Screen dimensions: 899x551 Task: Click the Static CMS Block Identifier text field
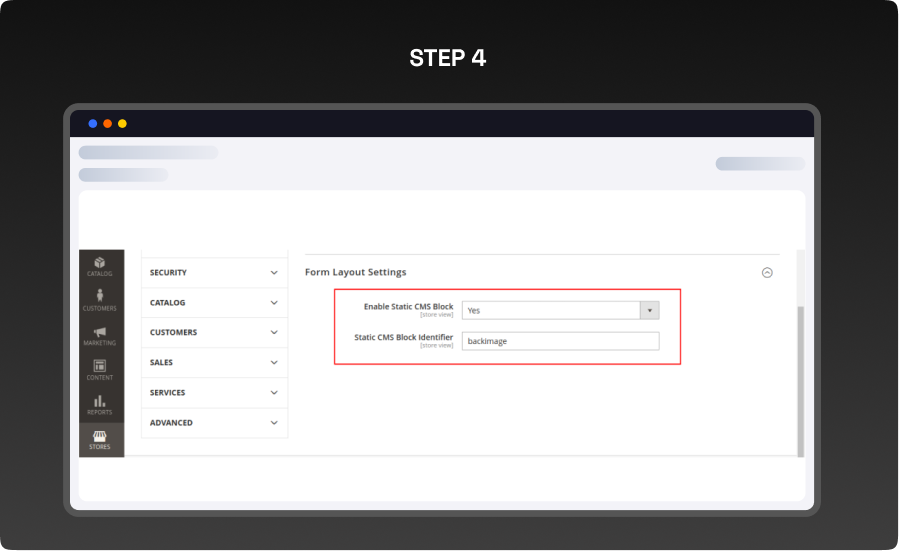(x=560, y=341)
